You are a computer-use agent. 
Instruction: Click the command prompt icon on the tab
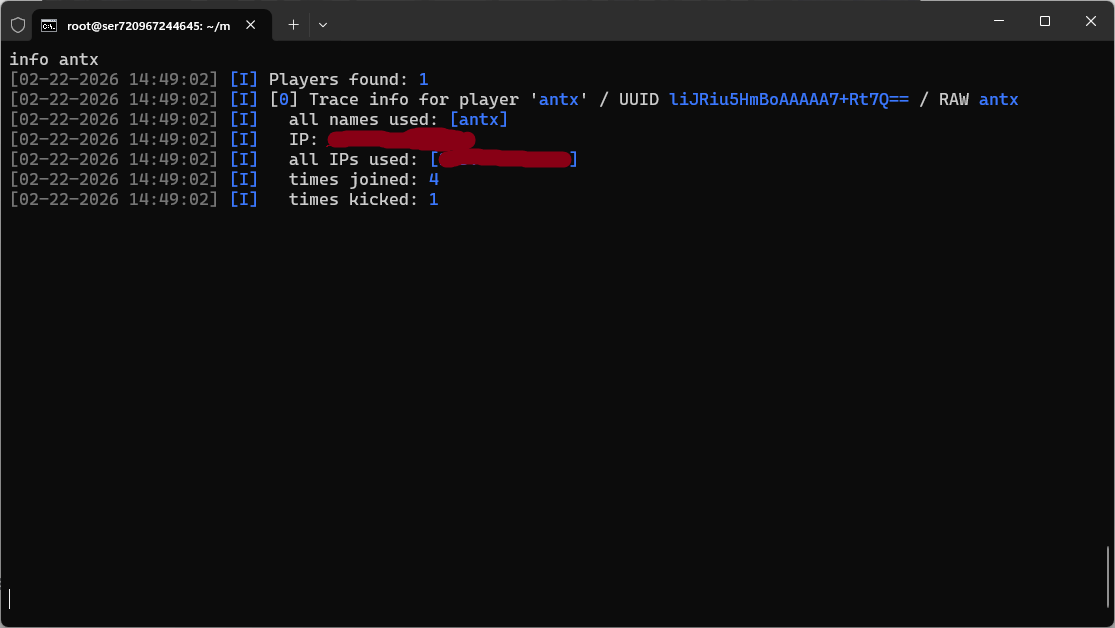click(49, 25)
